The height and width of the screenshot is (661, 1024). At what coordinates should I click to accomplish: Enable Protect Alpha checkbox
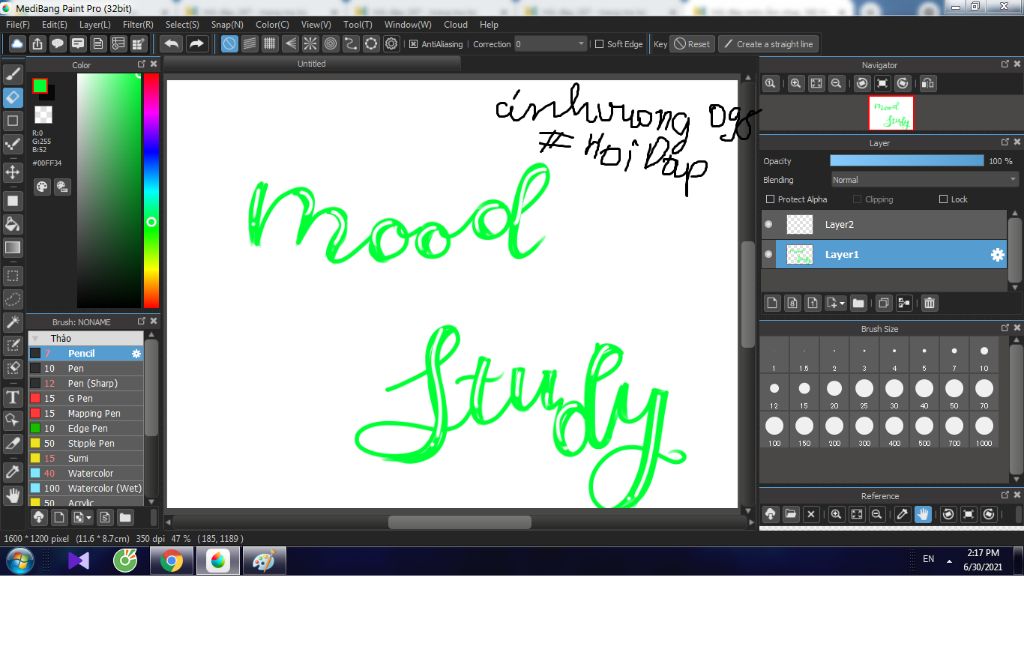770,199
